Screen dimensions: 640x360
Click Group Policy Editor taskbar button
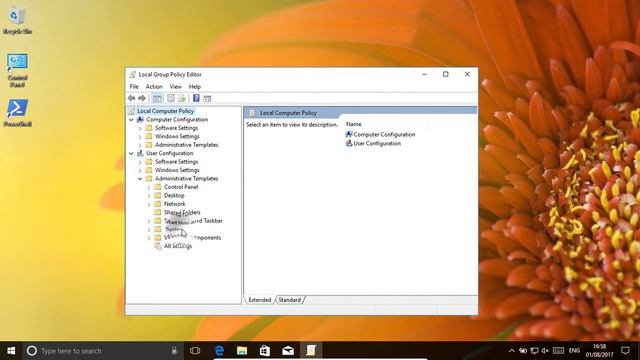point(311,351)
